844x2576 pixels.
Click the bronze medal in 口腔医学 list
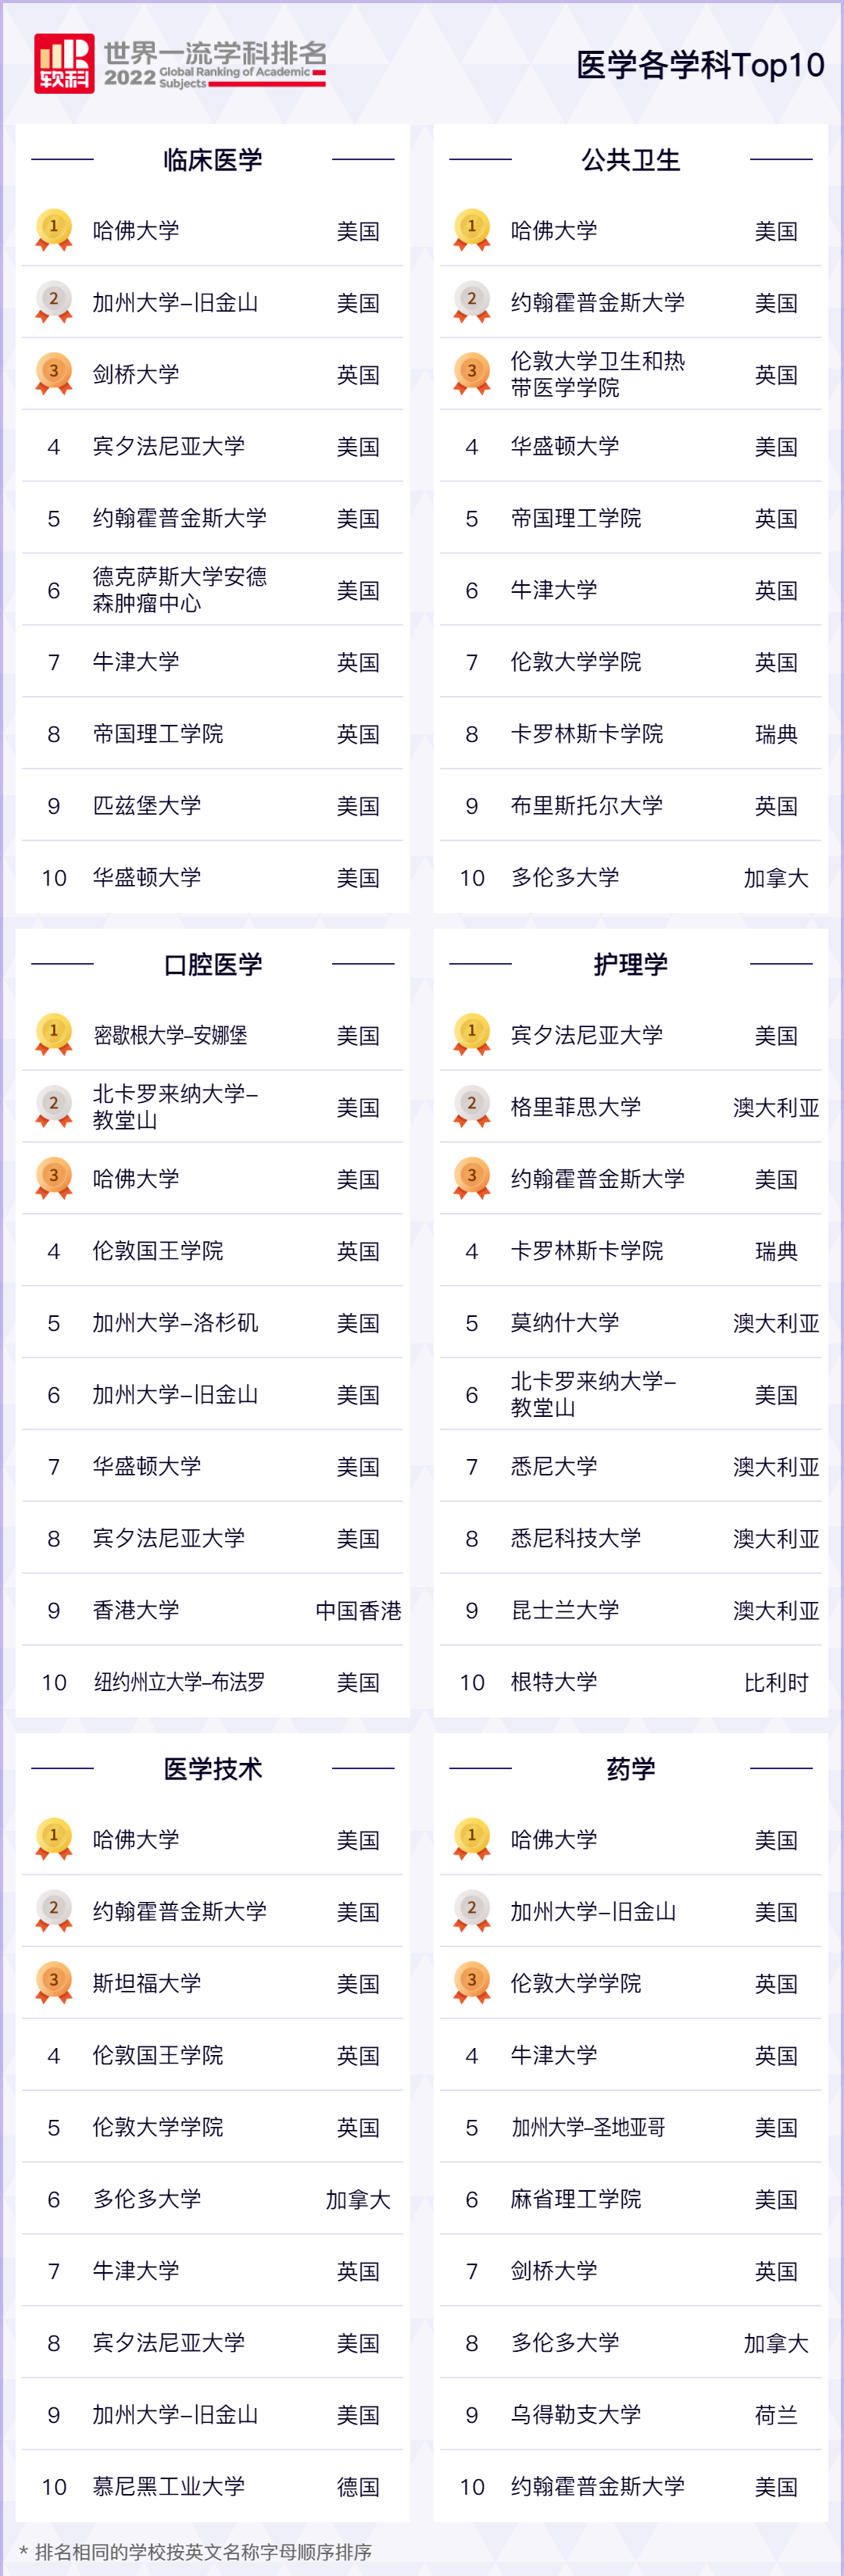pyautogui.click(x=54, y=1178)
